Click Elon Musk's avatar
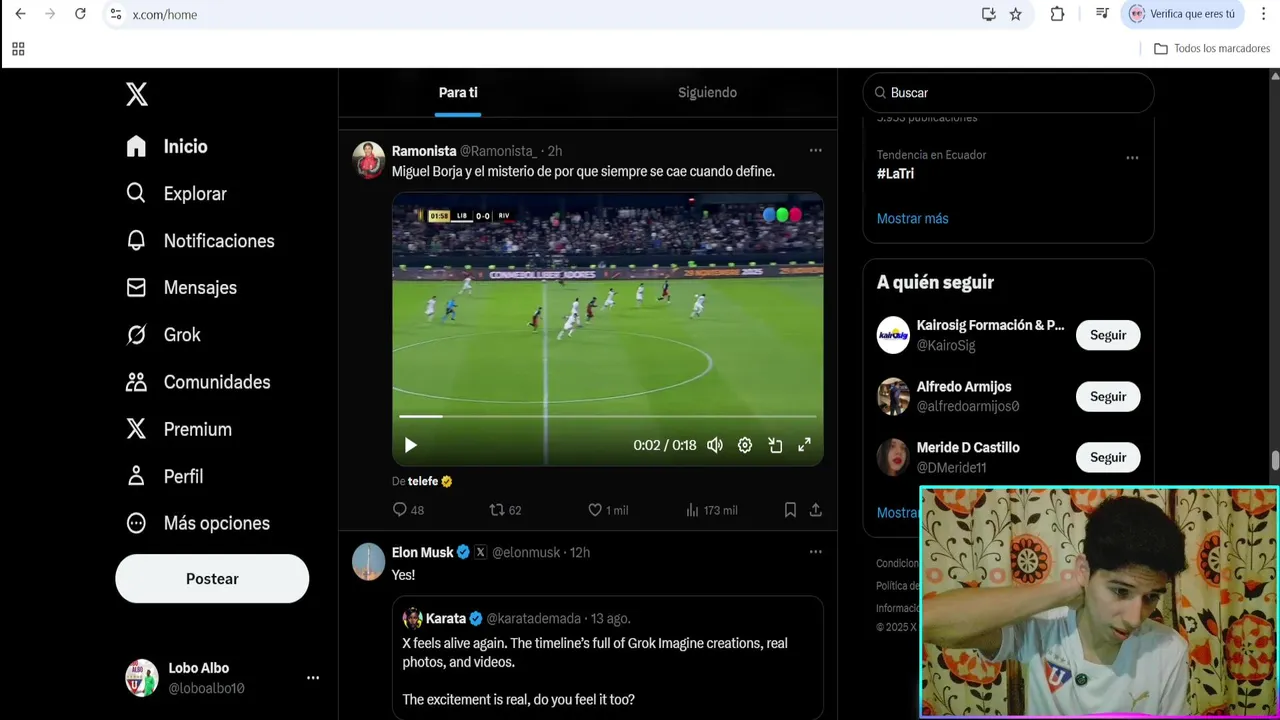 (369, 562)
